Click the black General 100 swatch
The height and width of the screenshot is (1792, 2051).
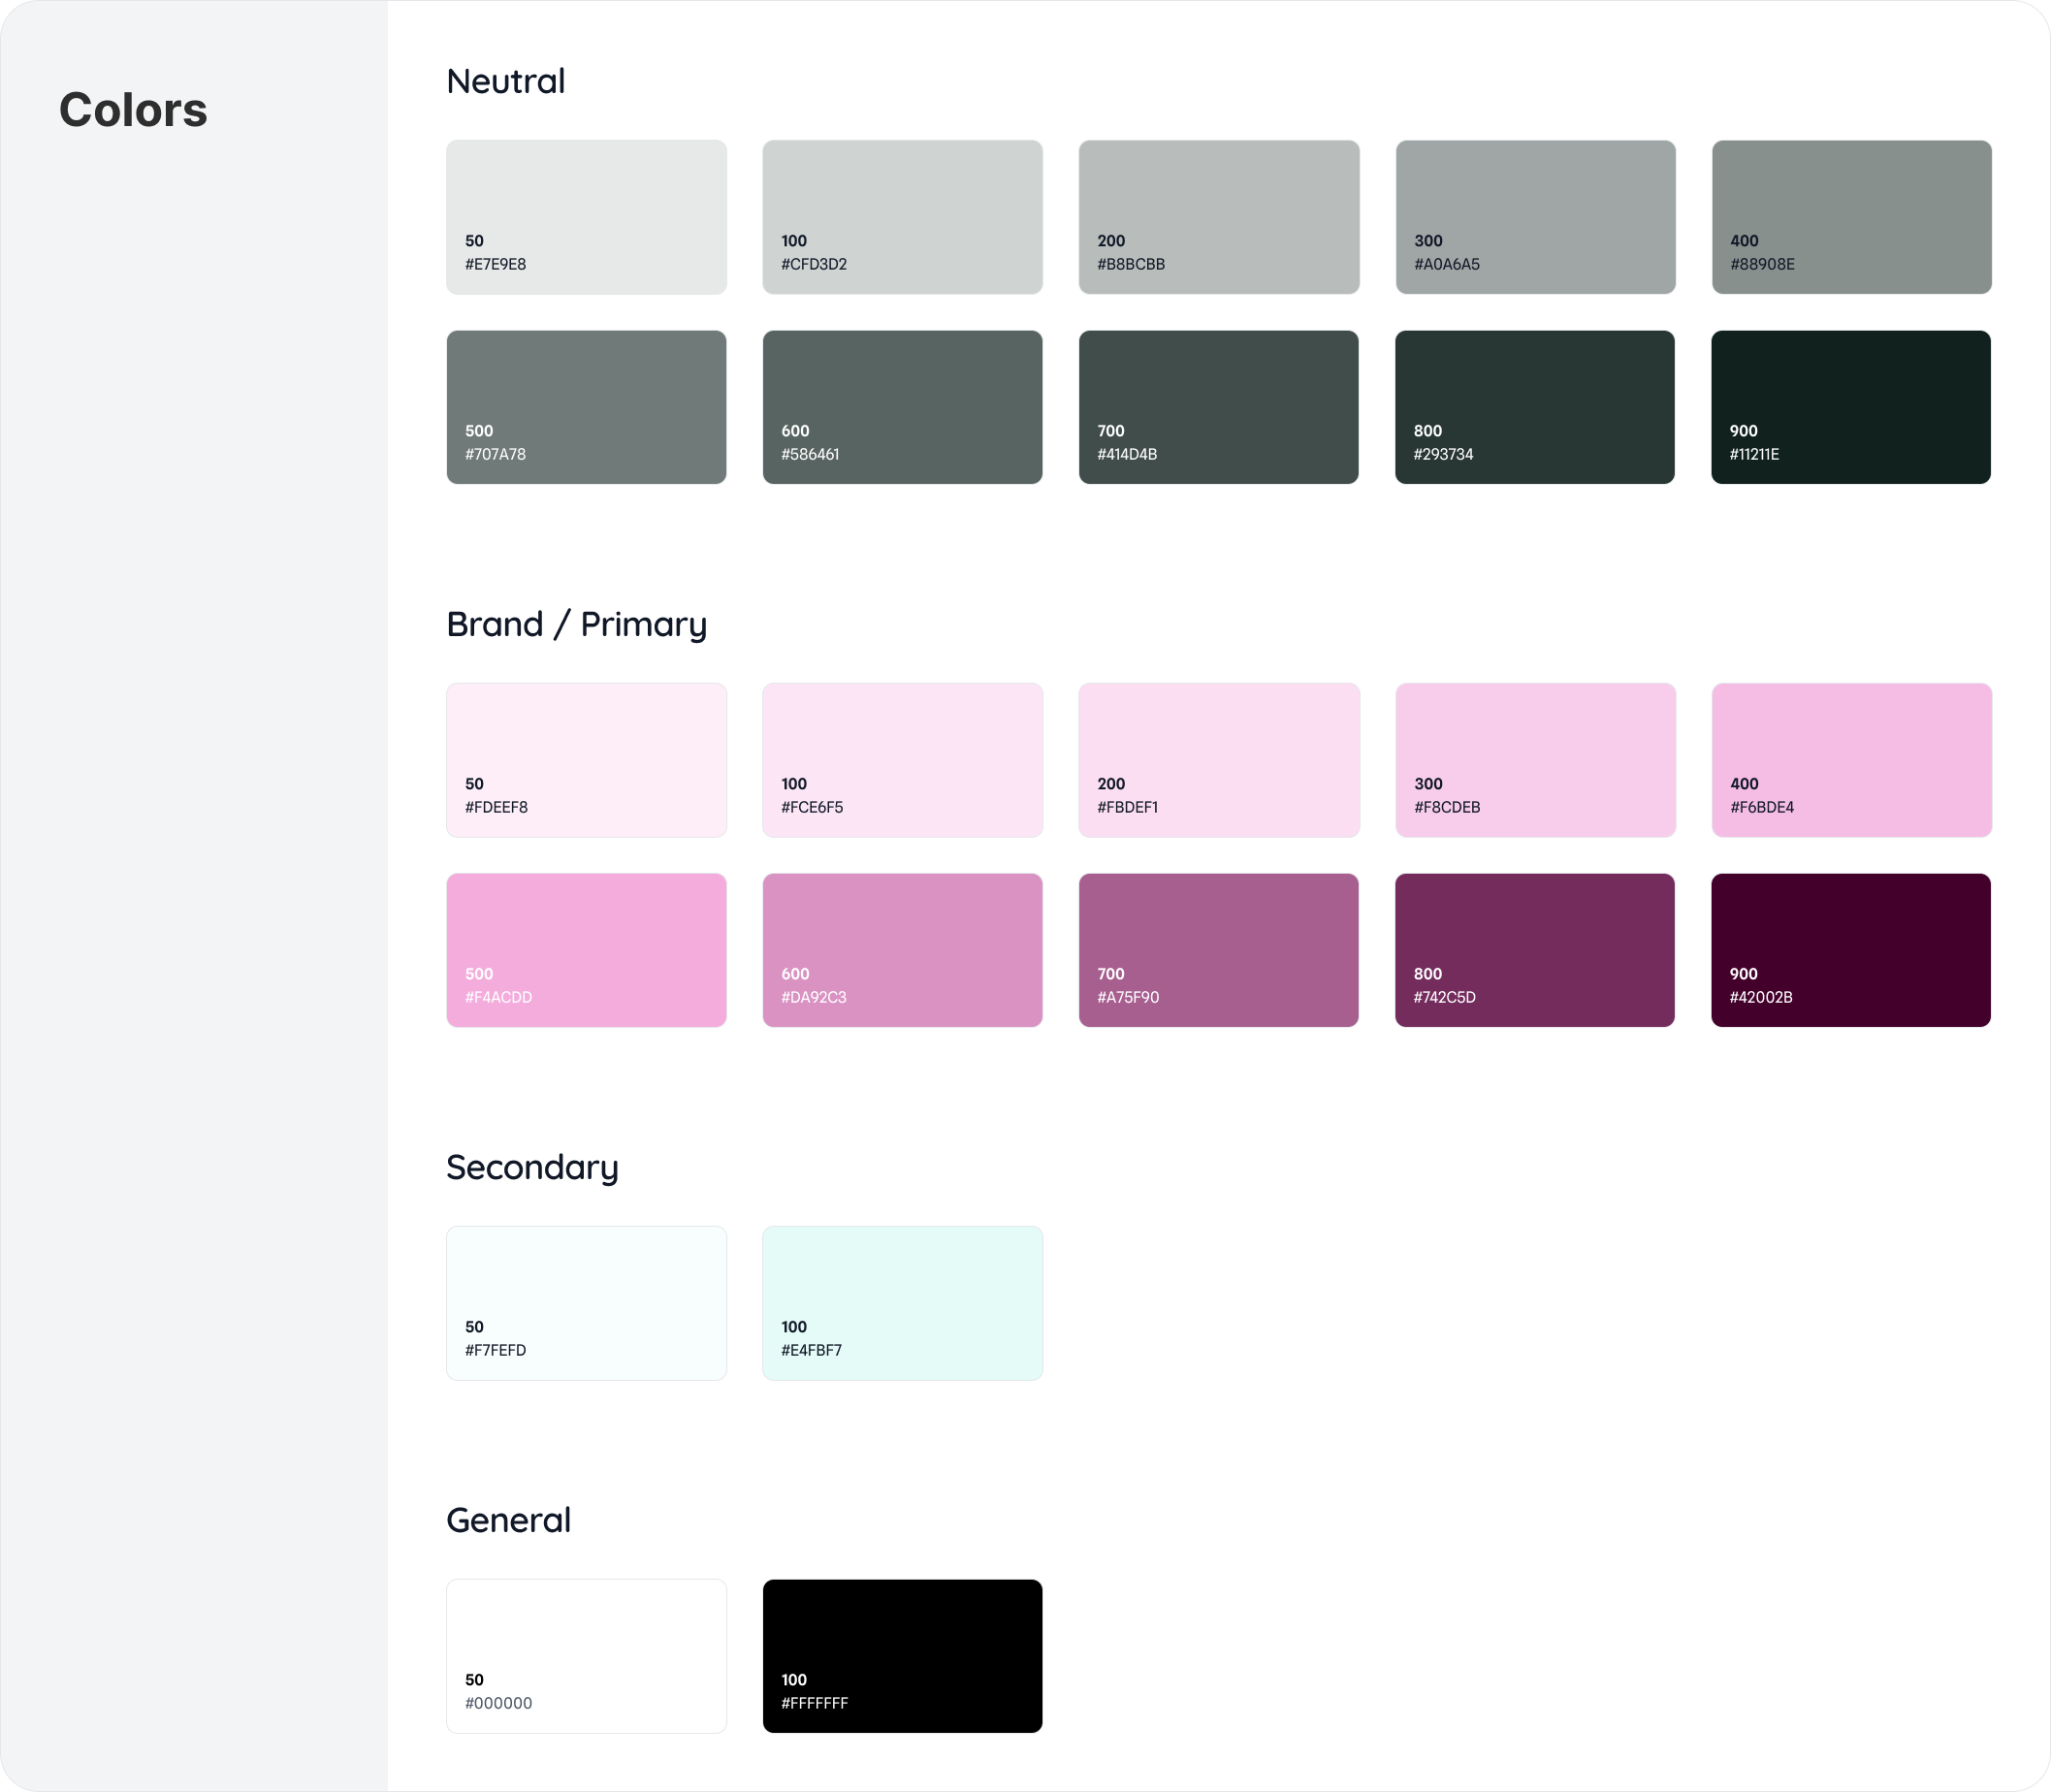point(902,1655)
